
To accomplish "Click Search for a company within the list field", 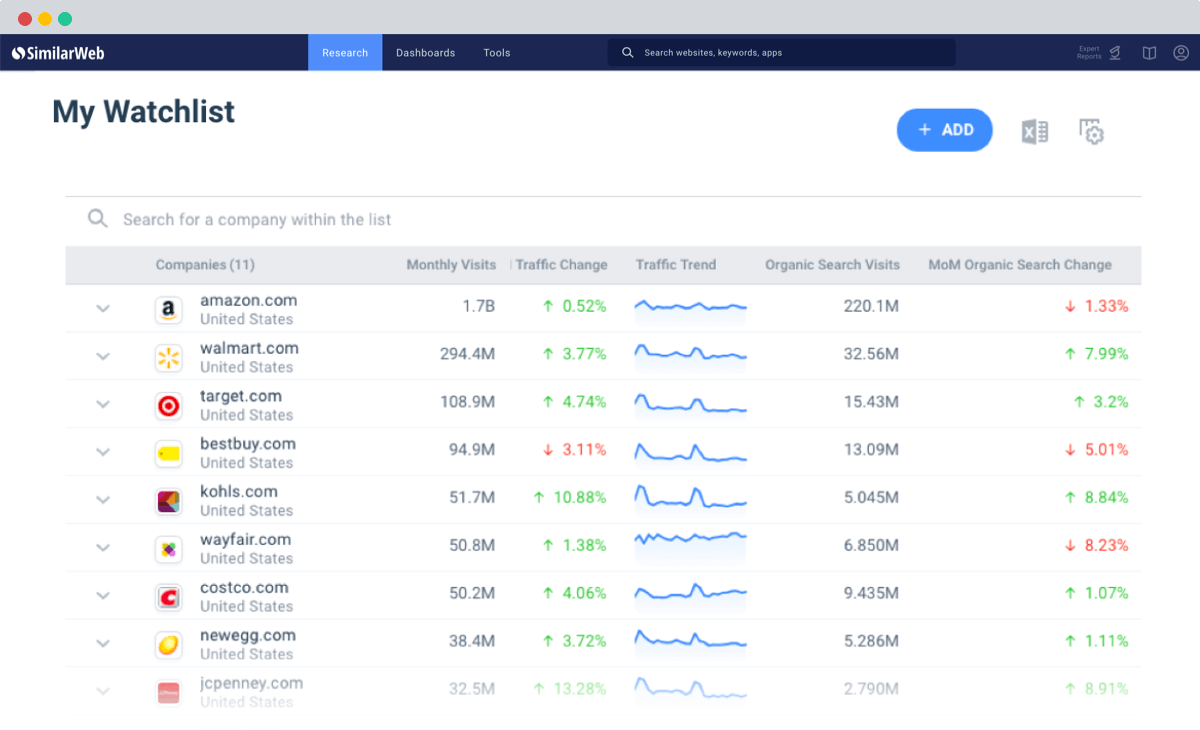I will 603,219.
